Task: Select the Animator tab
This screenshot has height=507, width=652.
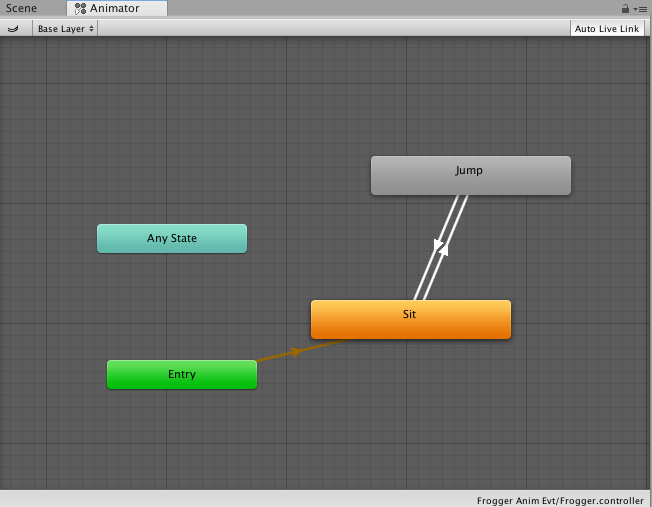Action: click(117, 8)
